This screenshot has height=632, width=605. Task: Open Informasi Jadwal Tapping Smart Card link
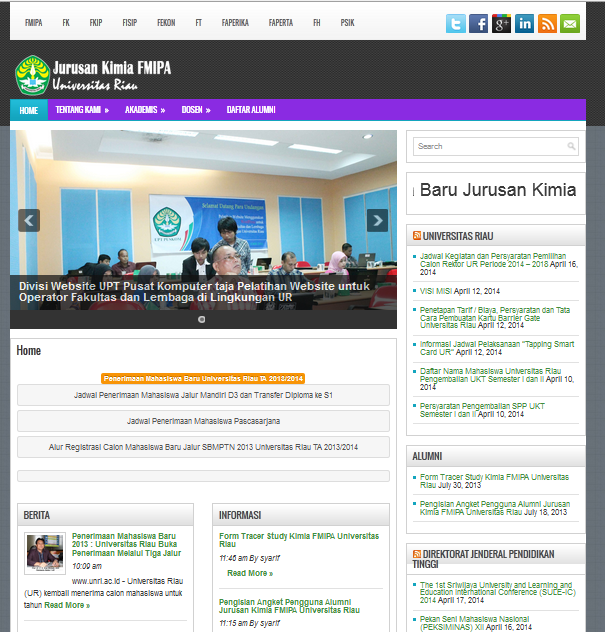[x=497, y=348]
